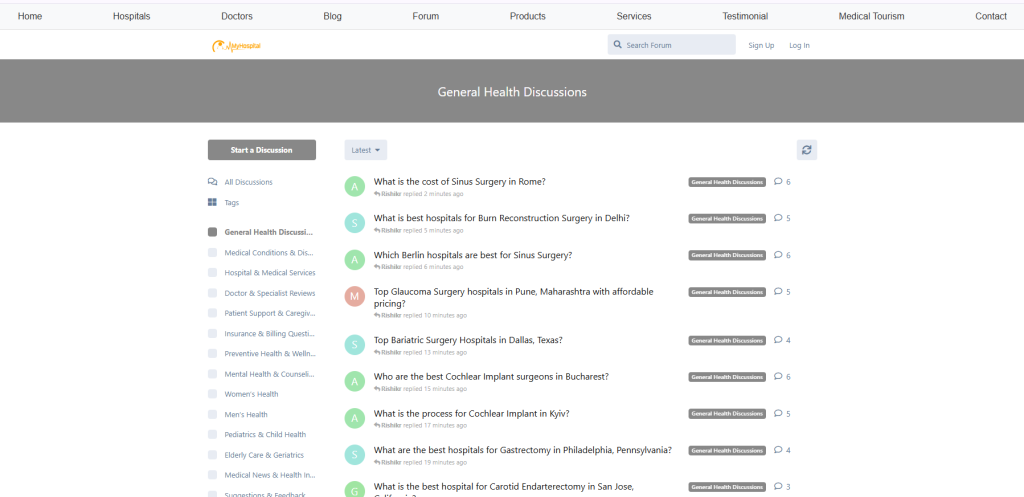Click reply count icon for Carotid Endarterectomy post
Image resolution: width=1024 pixels, height=497 pixels.
[x=778, y=487]
